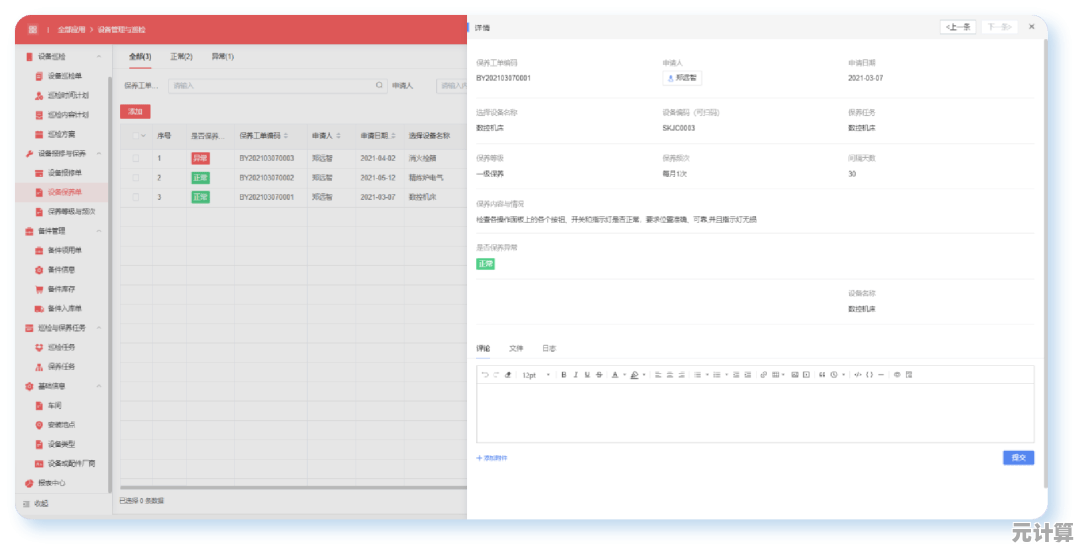
Task: Click the 添加附件 add attachment link
Action: pyautogui.click(x=492, y=458)
